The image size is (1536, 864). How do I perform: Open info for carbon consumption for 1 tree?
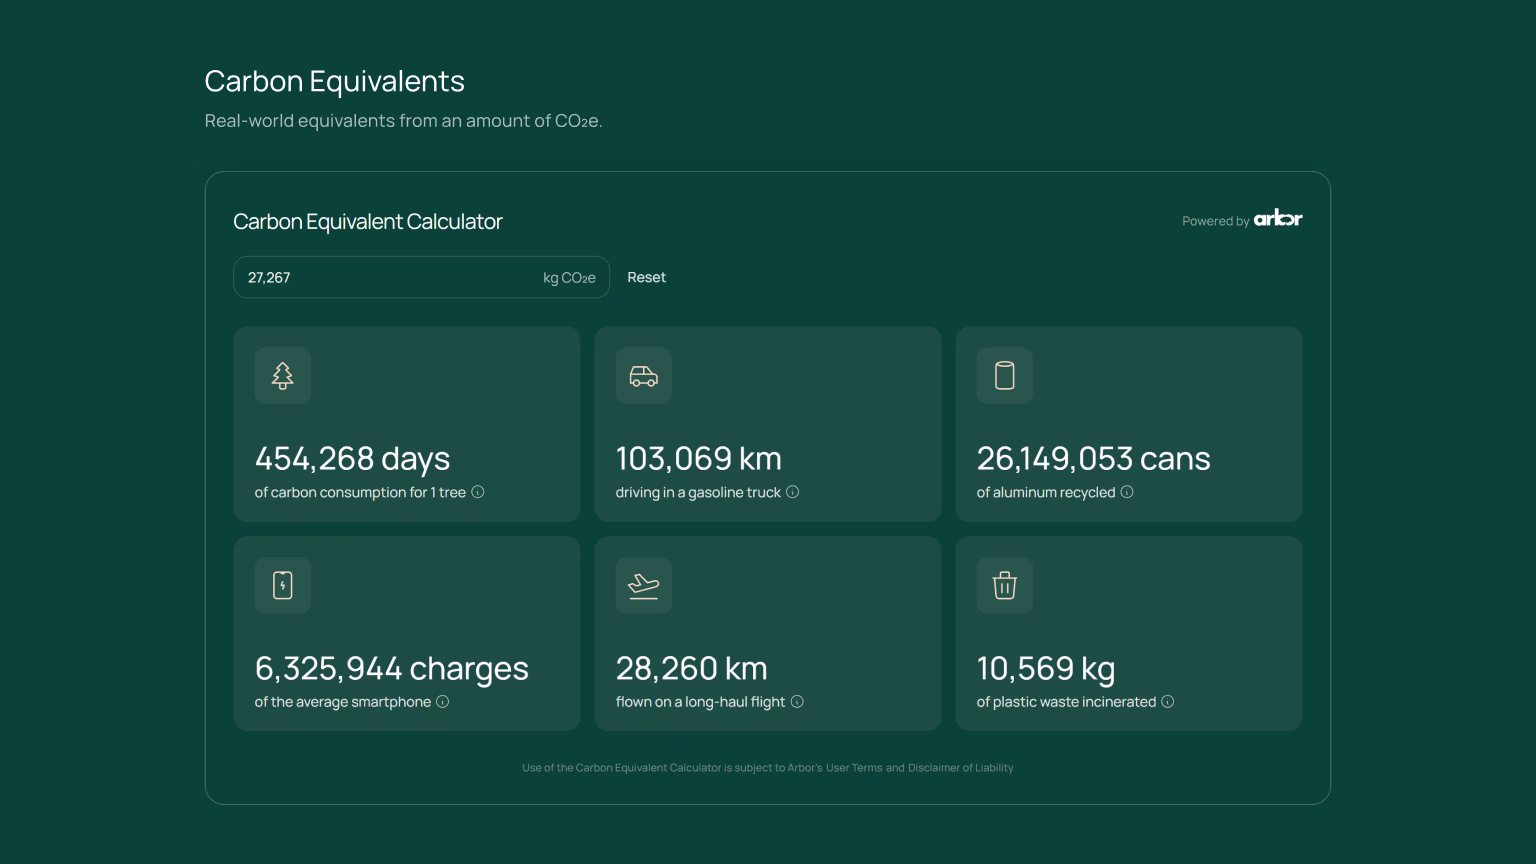[478, 492]
